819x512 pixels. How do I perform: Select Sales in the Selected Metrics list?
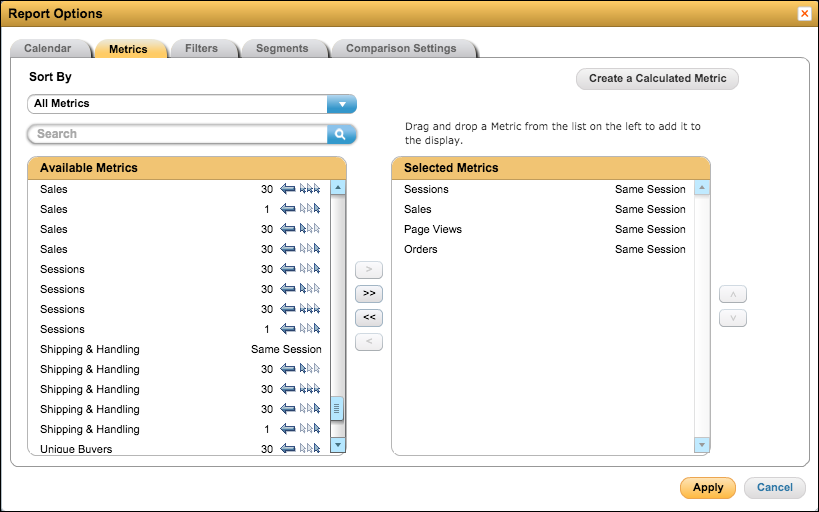click(544, 209)
